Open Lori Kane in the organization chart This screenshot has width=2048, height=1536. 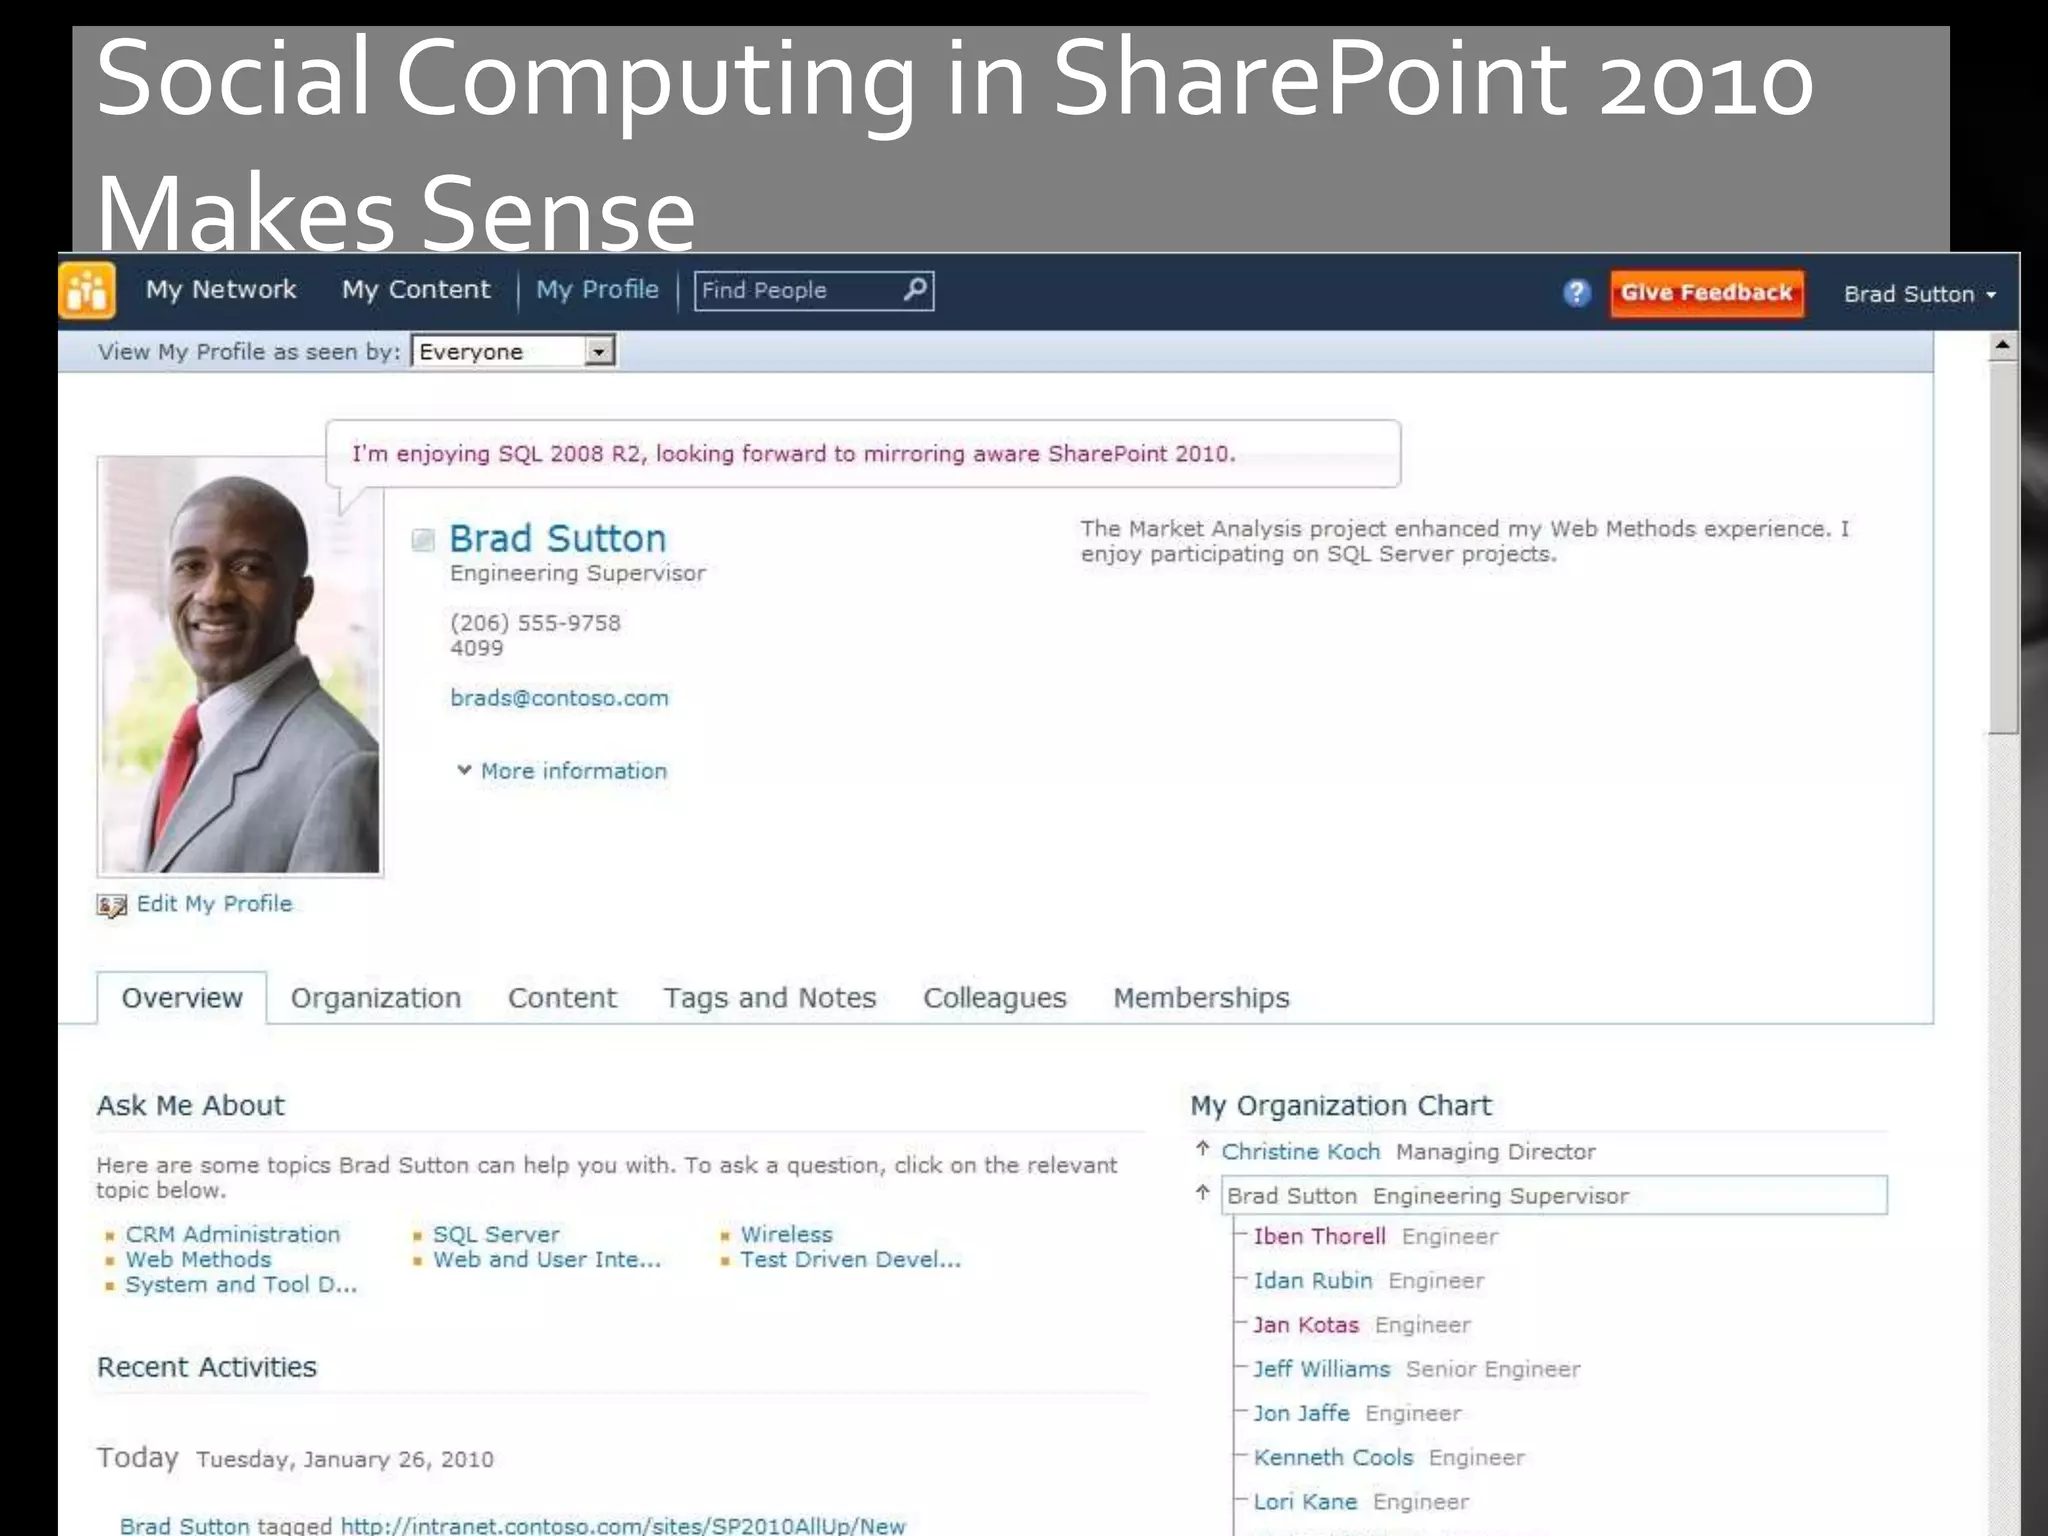click(x=1305, y=1502)
